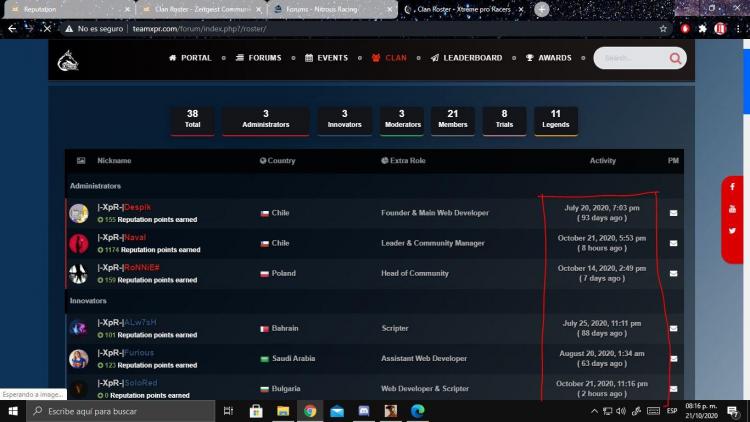Click envelope icon in Naval's row
The width and height of the screenshot is (750, 422).
point(673,243)
